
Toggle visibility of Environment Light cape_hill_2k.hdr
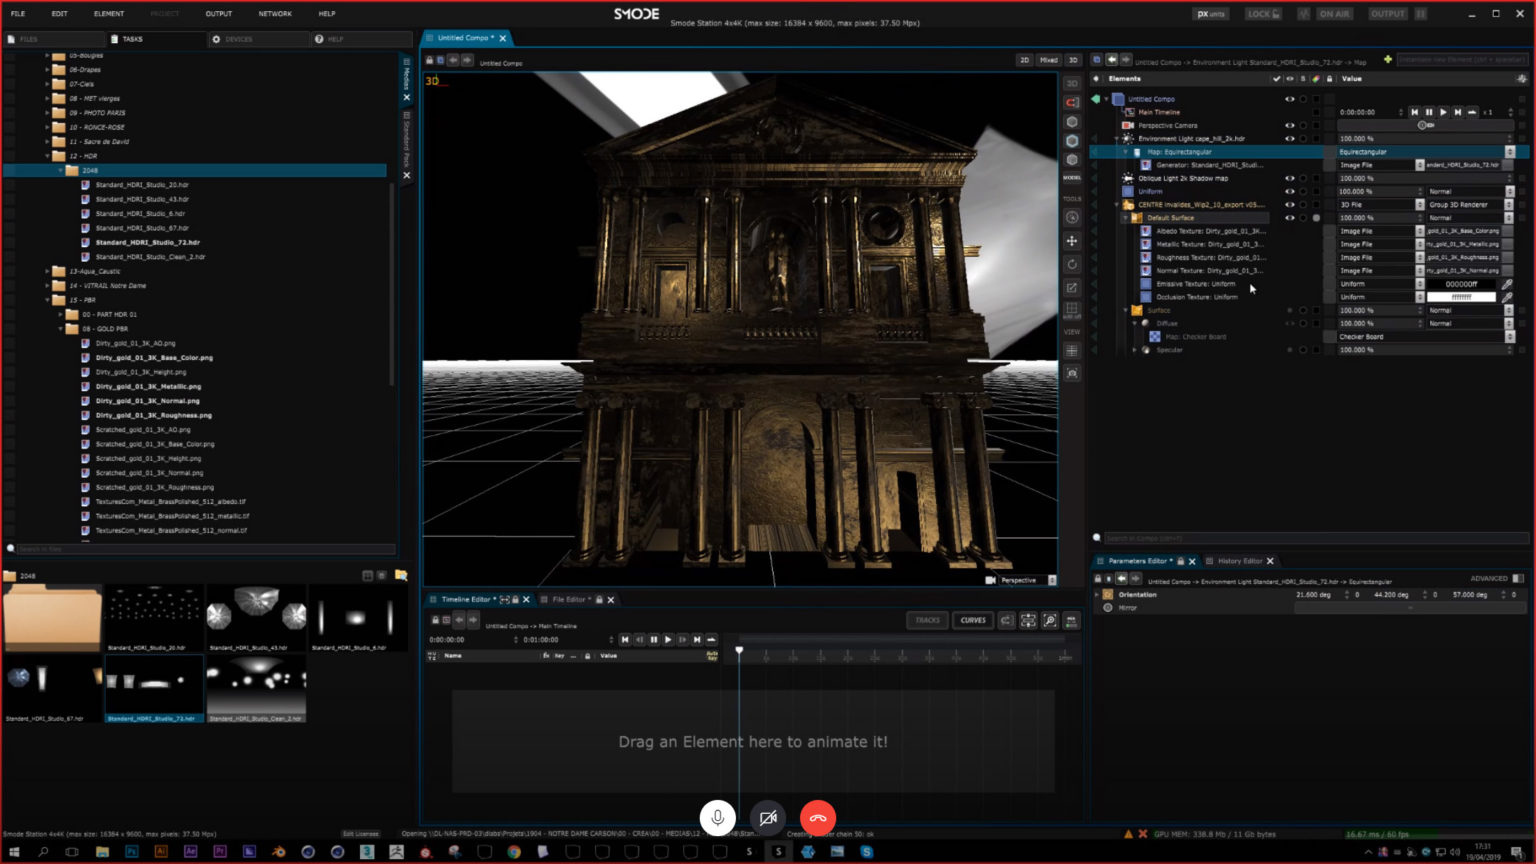tap(1289, 139)
